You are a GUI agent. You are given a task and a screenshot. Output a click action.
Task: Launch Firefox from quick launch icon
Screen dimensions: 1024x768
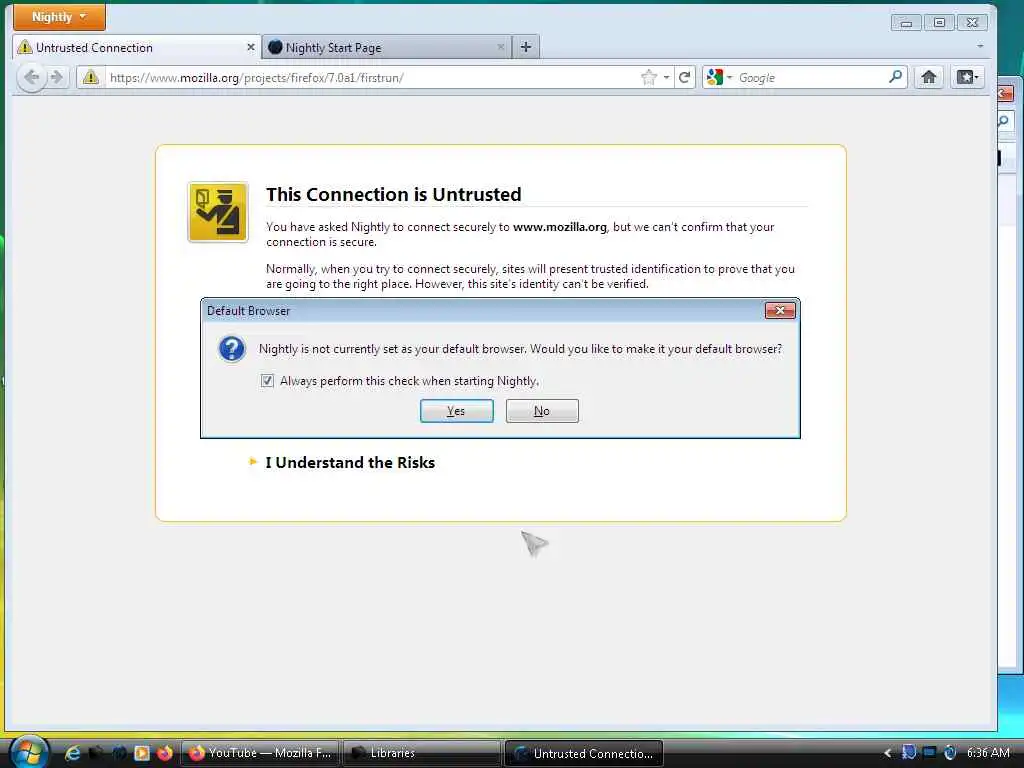click(165, 753)
